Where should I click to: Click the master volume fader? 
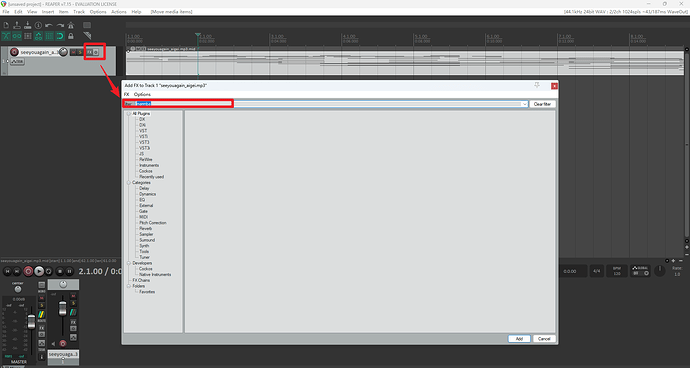31,322
